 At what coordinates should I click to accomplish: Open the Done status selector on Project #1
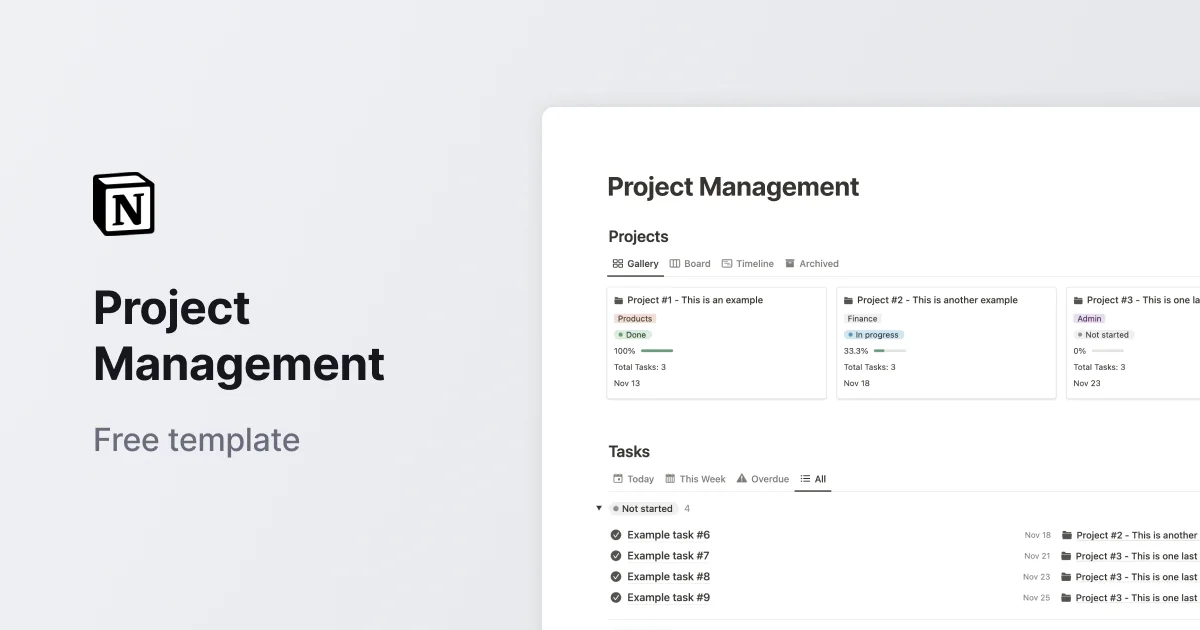click(x=633, y=334)
